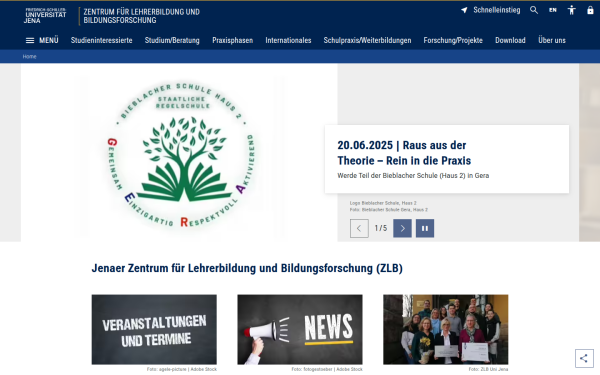Click the login padlock icon

click(590, 10)
